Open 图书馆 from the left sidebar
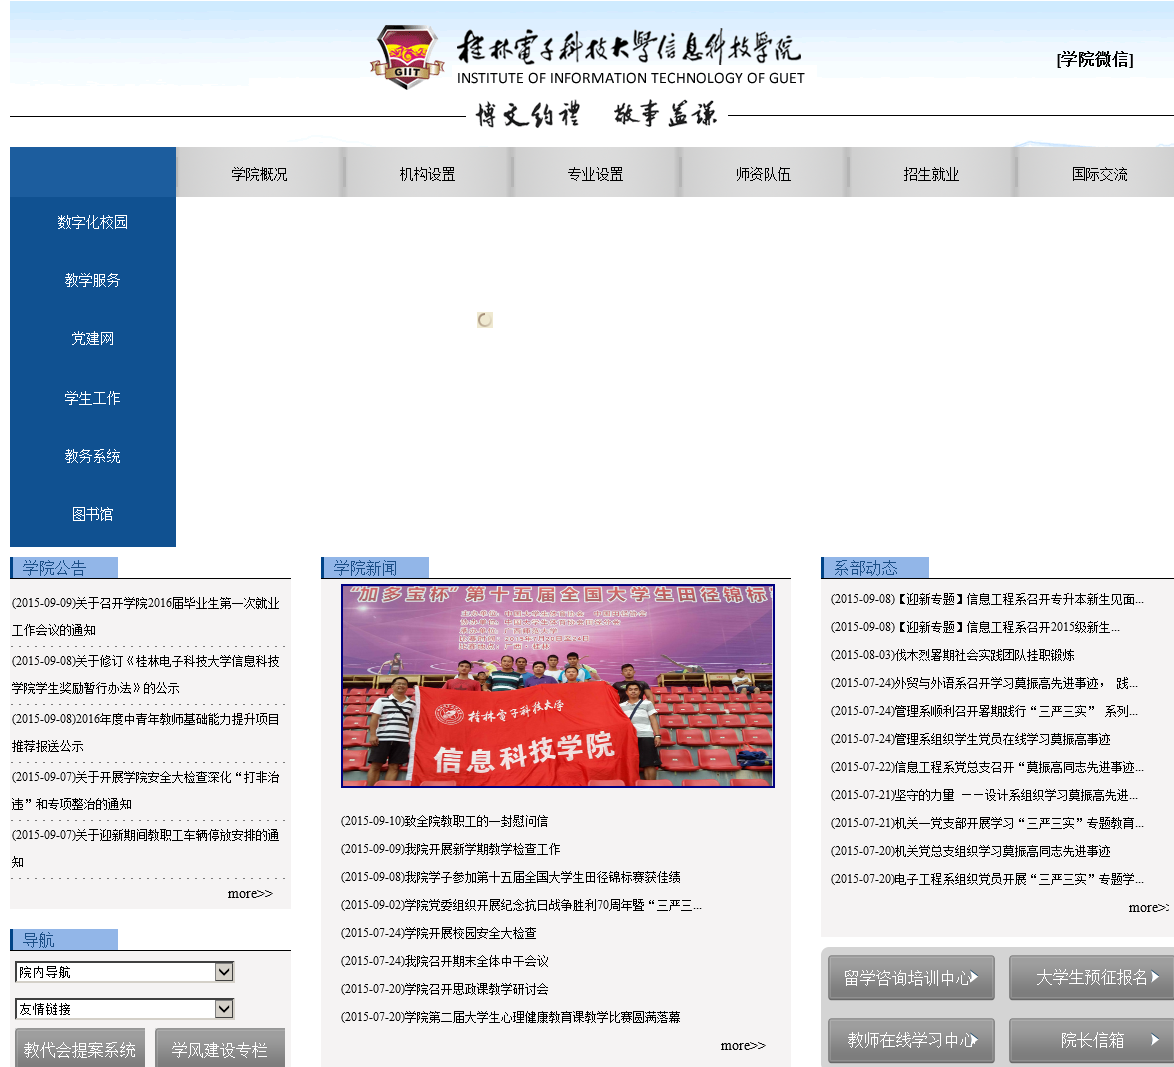The width and height of the screenshot is (1174, 1067). [x=92, y=514]
